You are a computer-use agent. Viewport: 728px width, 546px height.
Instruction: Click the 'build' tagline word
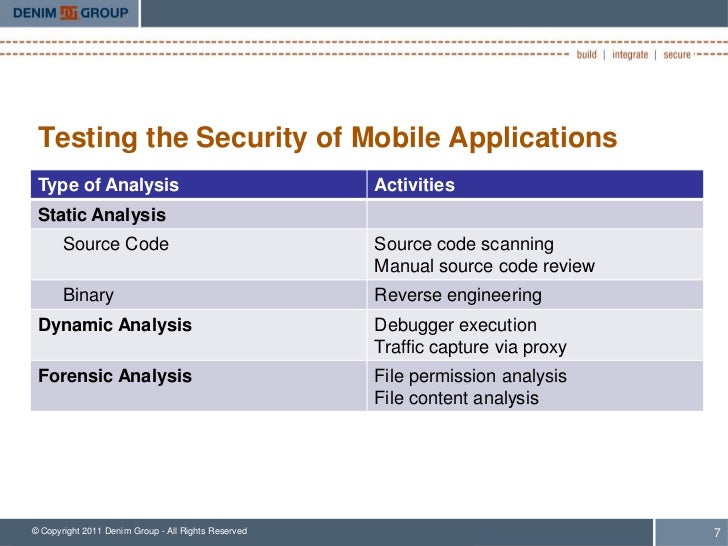coord(586,55)
